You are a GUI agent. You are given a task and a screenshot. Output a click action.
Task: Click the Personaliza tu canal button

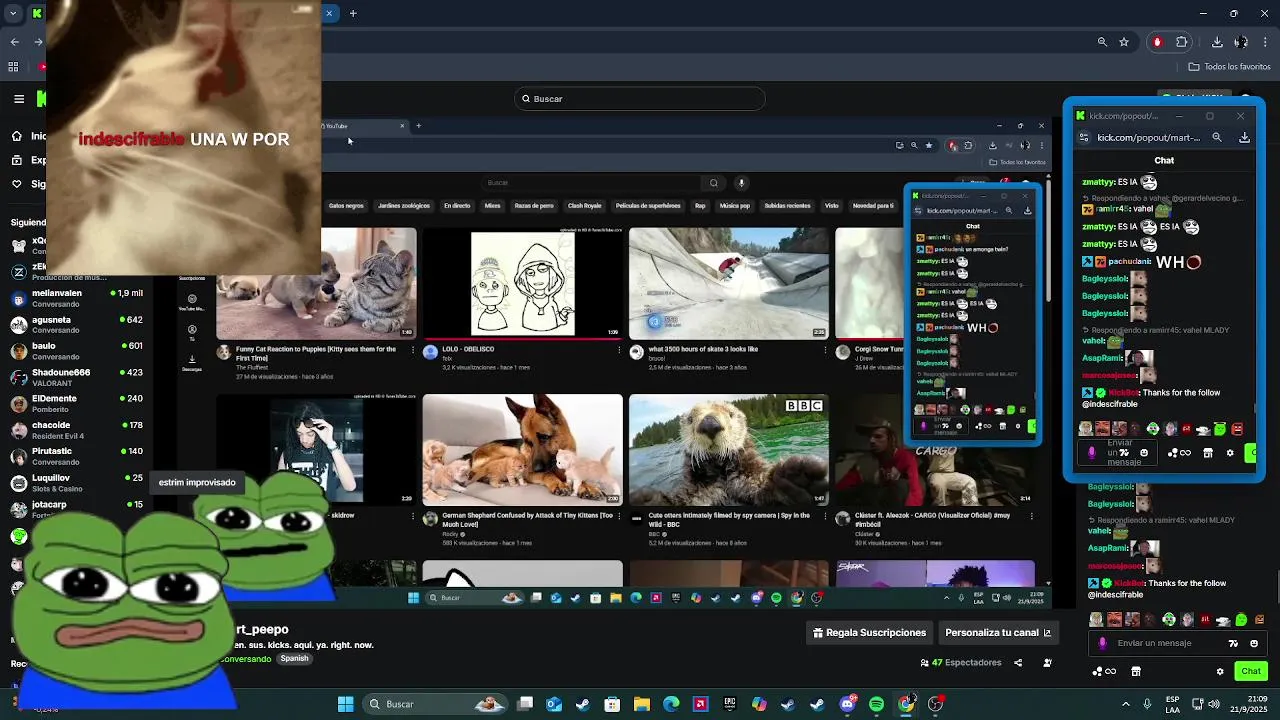click(x=998, y=633)
